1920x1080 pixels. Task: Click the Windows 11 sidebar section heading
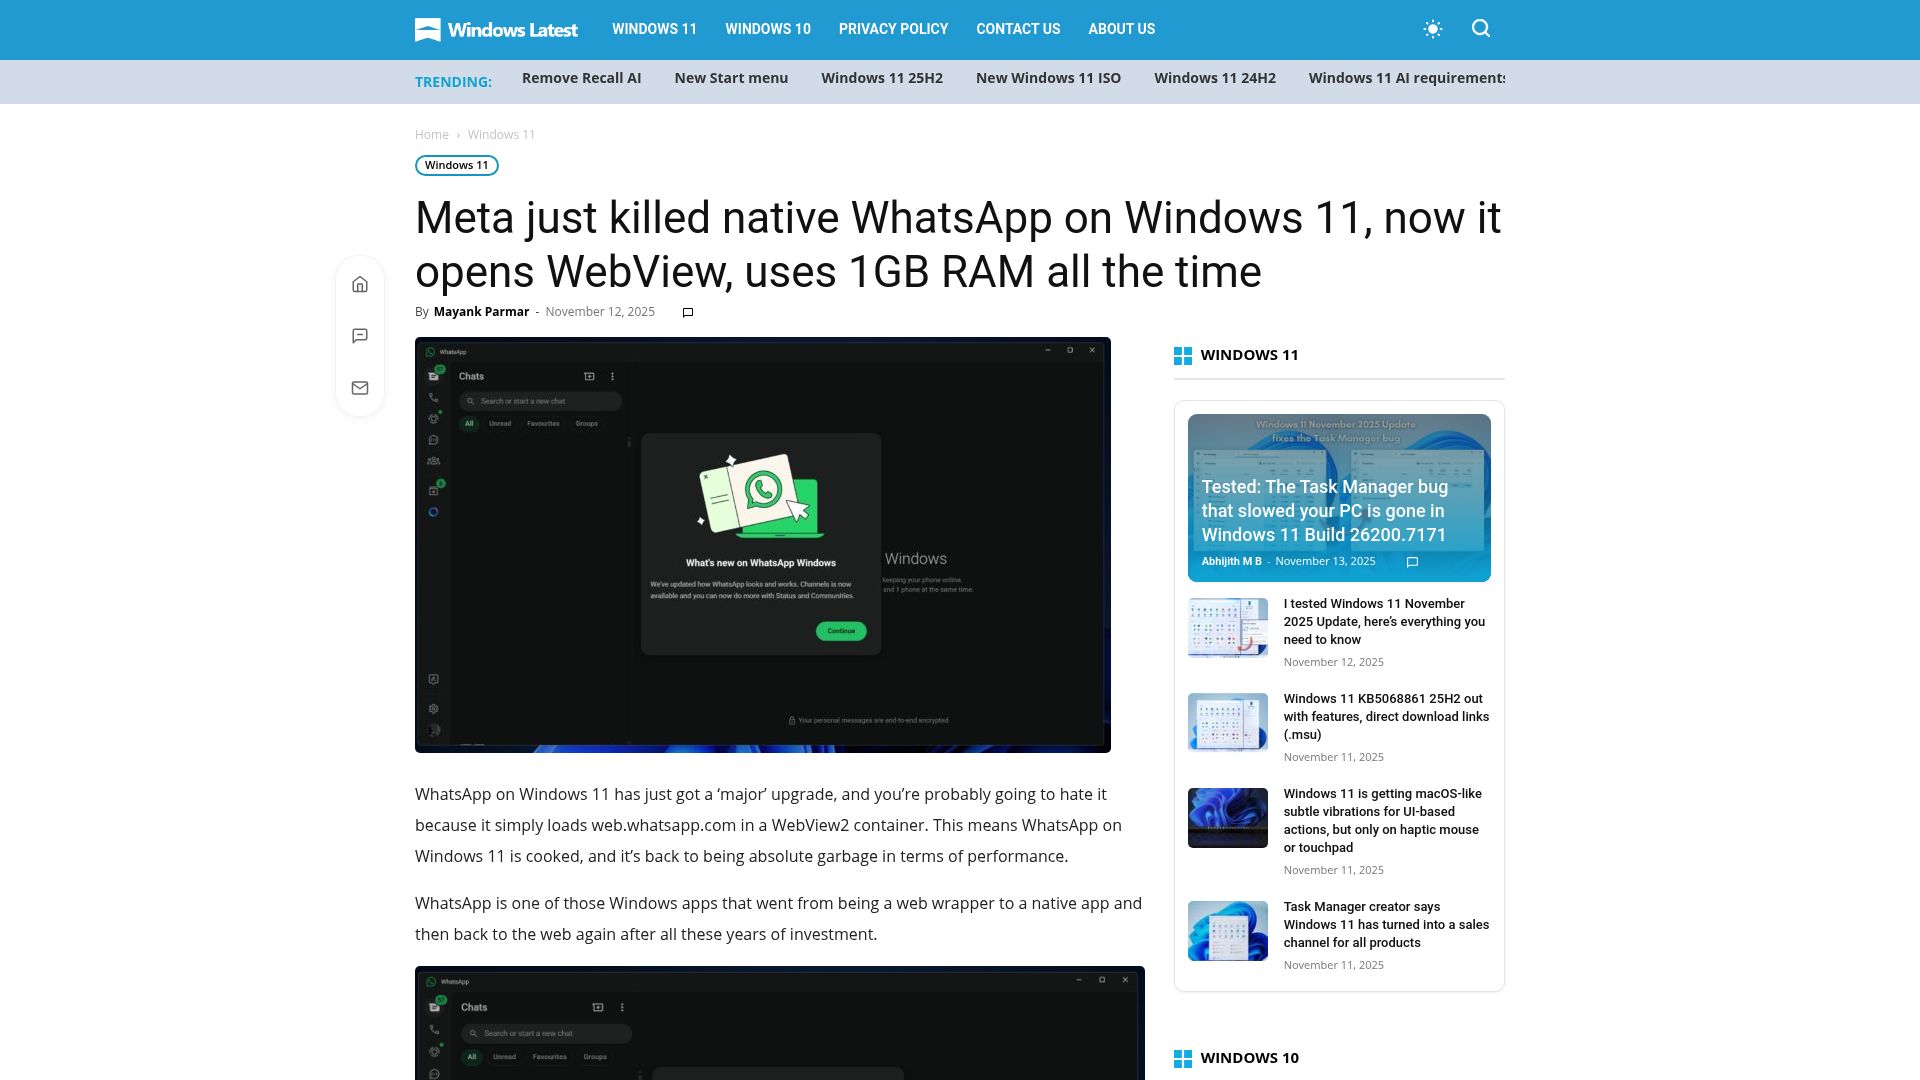1249,355
